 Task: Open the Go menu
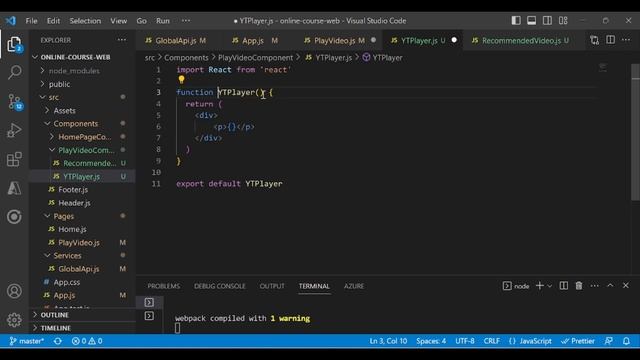pyautogui.click(x=141, y=21)
